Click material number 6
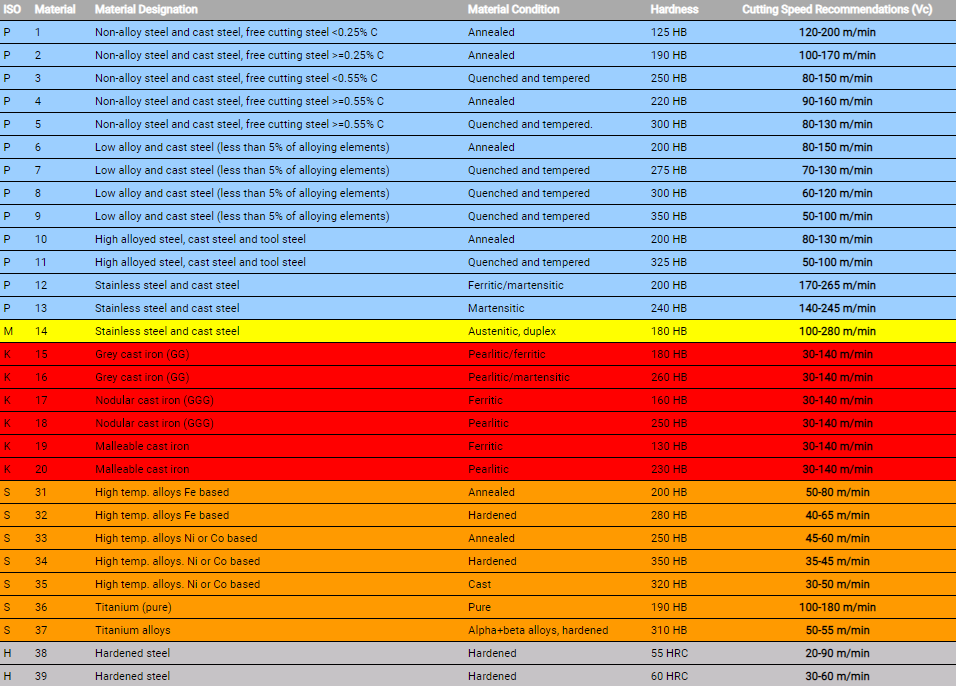This screenshot has height=686, width=956. pos(38,148)
